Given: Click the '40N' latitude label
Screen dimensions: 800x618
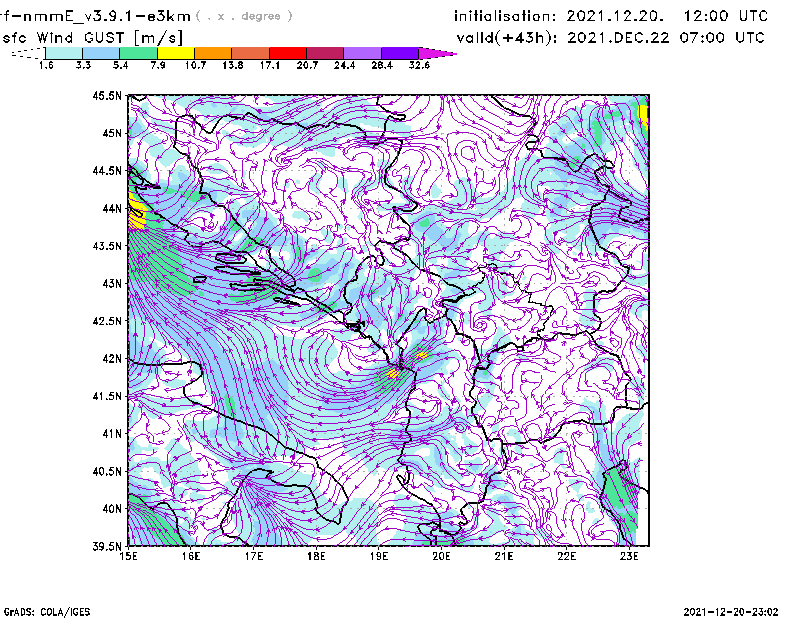Looking at the screenshot, I should [x=112, y=508].
